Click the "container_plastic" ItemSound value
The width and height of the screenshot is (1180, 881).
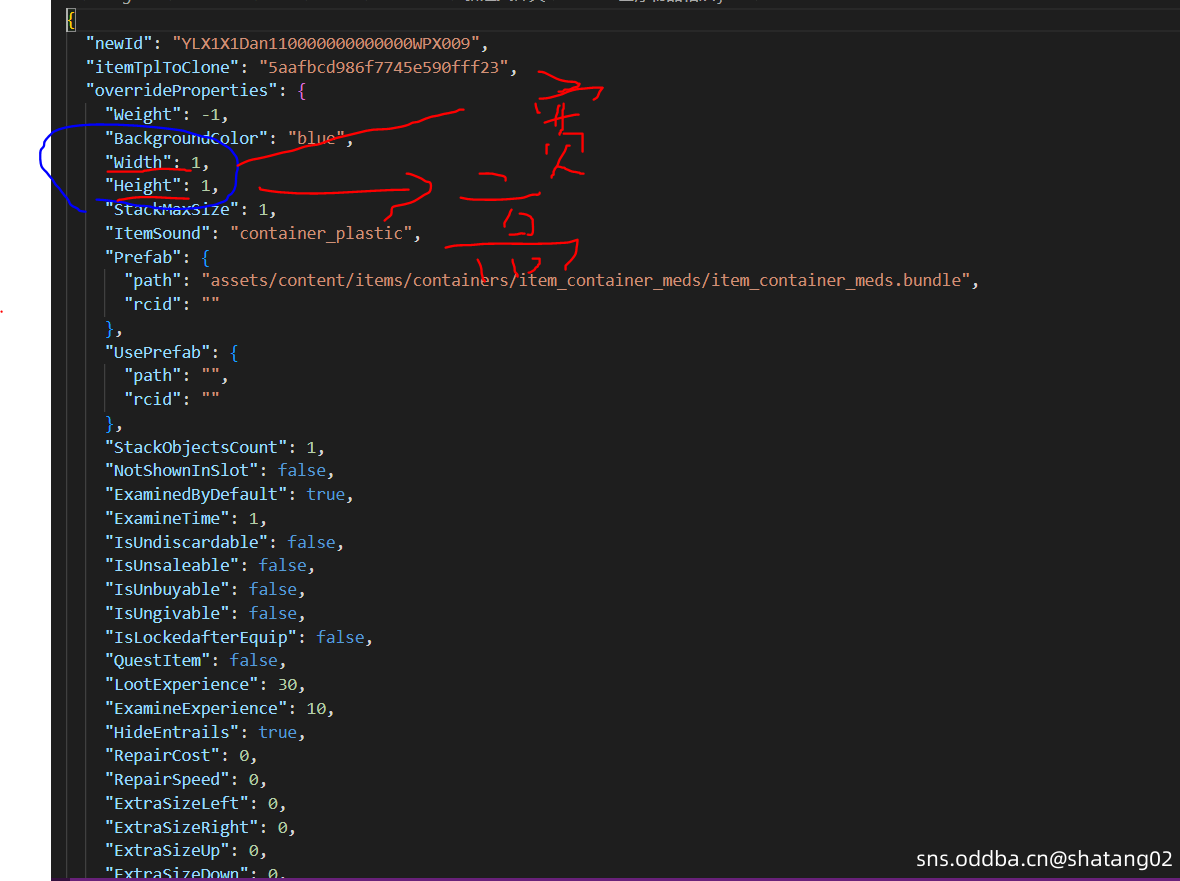[x=321, y=233]
